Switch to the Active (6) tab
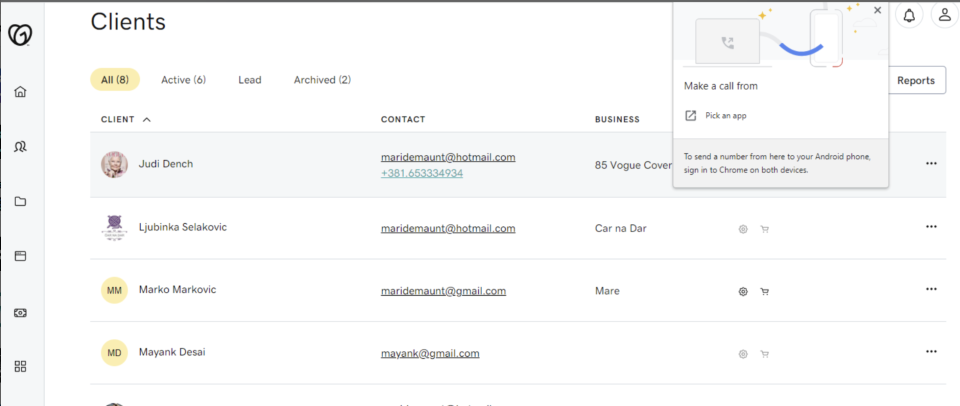This screenshot has height=406, width=960. click(183, 80)
